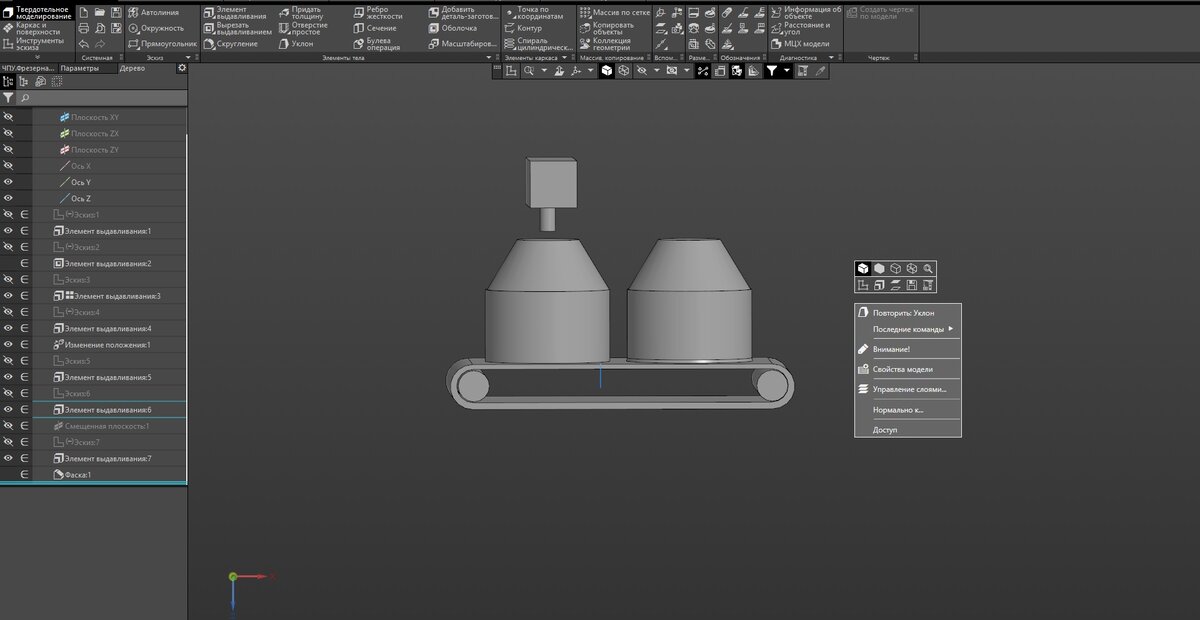The width and height of the screenshot is (1200, 620).
Task: Click the Уклон draft tool
Action: pyautogui.click(x=295, y=44)
